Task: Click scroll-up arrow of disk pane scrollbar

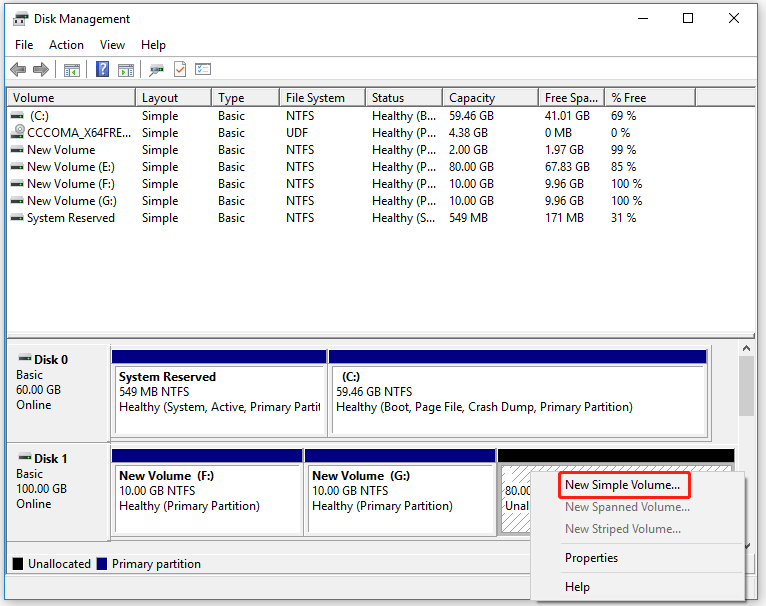Action: 746,348
